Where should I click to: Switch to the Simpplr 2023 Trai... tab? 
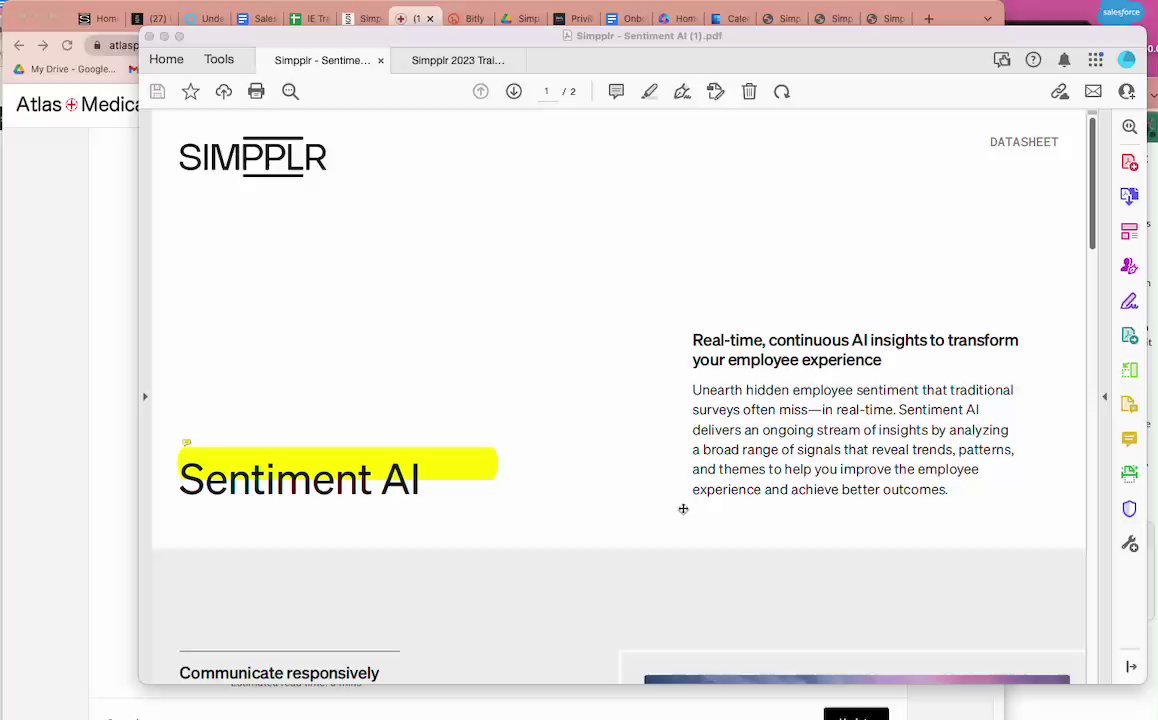click(x=458, y=61)
